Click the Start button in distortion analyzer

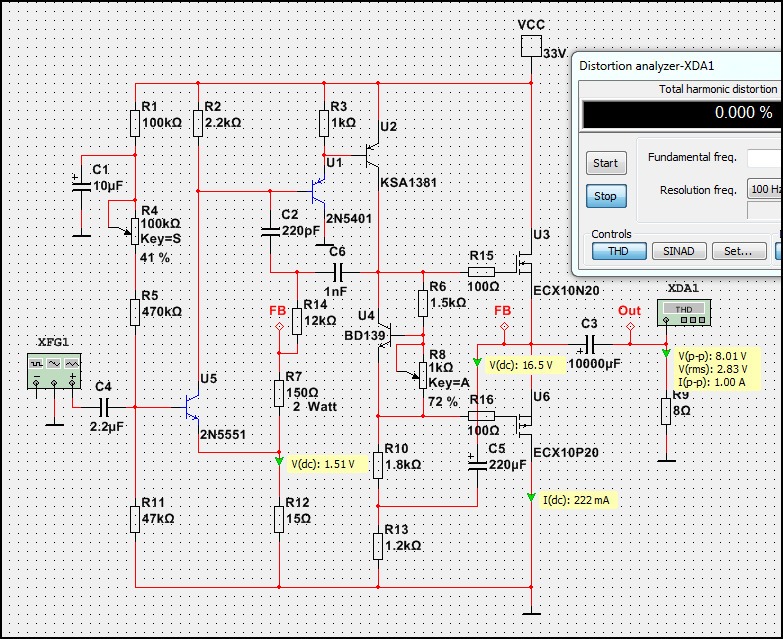point(606,163)
